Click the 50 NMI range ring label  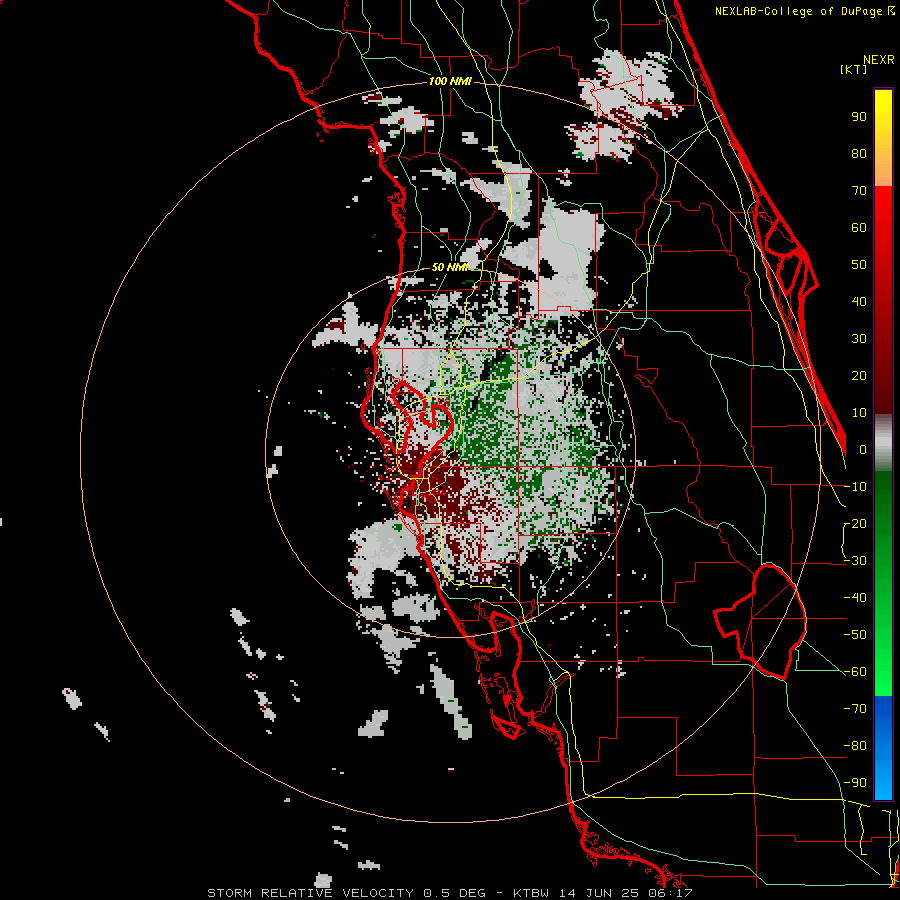point(450,267)
